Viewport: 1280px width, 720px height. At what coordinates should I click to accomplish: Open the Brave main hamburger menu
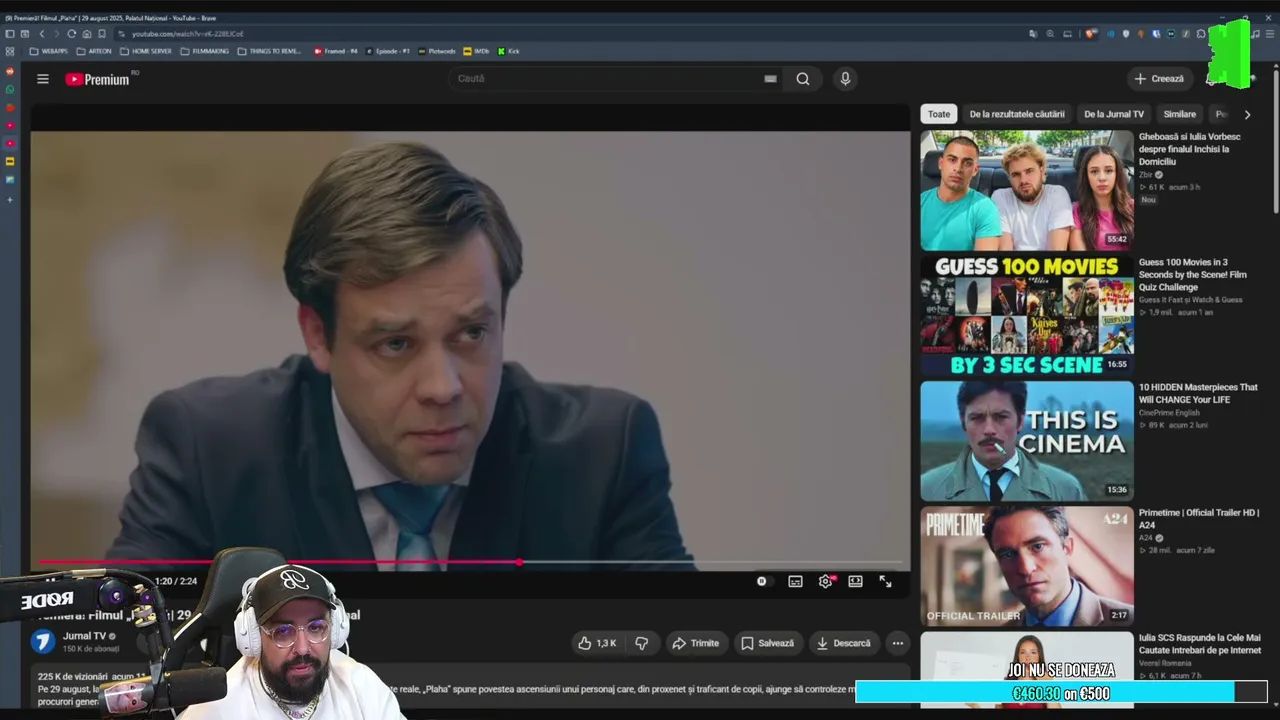(x=1268, y=34)
